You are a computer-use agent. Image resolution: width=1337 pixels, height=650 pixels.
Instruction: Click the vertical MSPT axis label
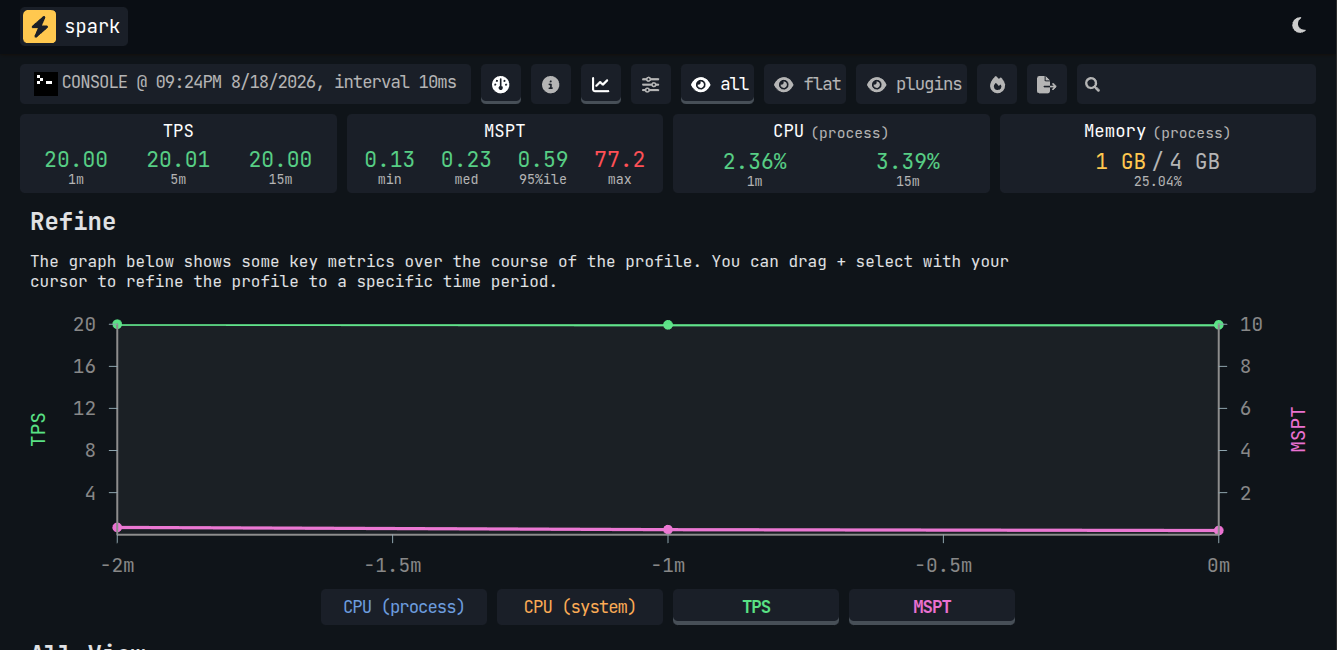click(x=1298, y=429)
